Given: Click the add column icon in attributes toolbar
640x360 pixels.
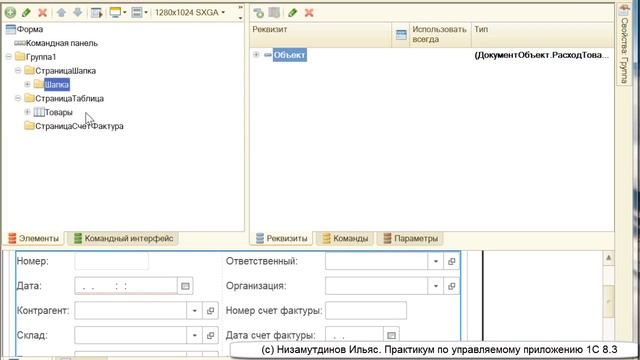Looking at the screenshot, I should click(274, 13).
